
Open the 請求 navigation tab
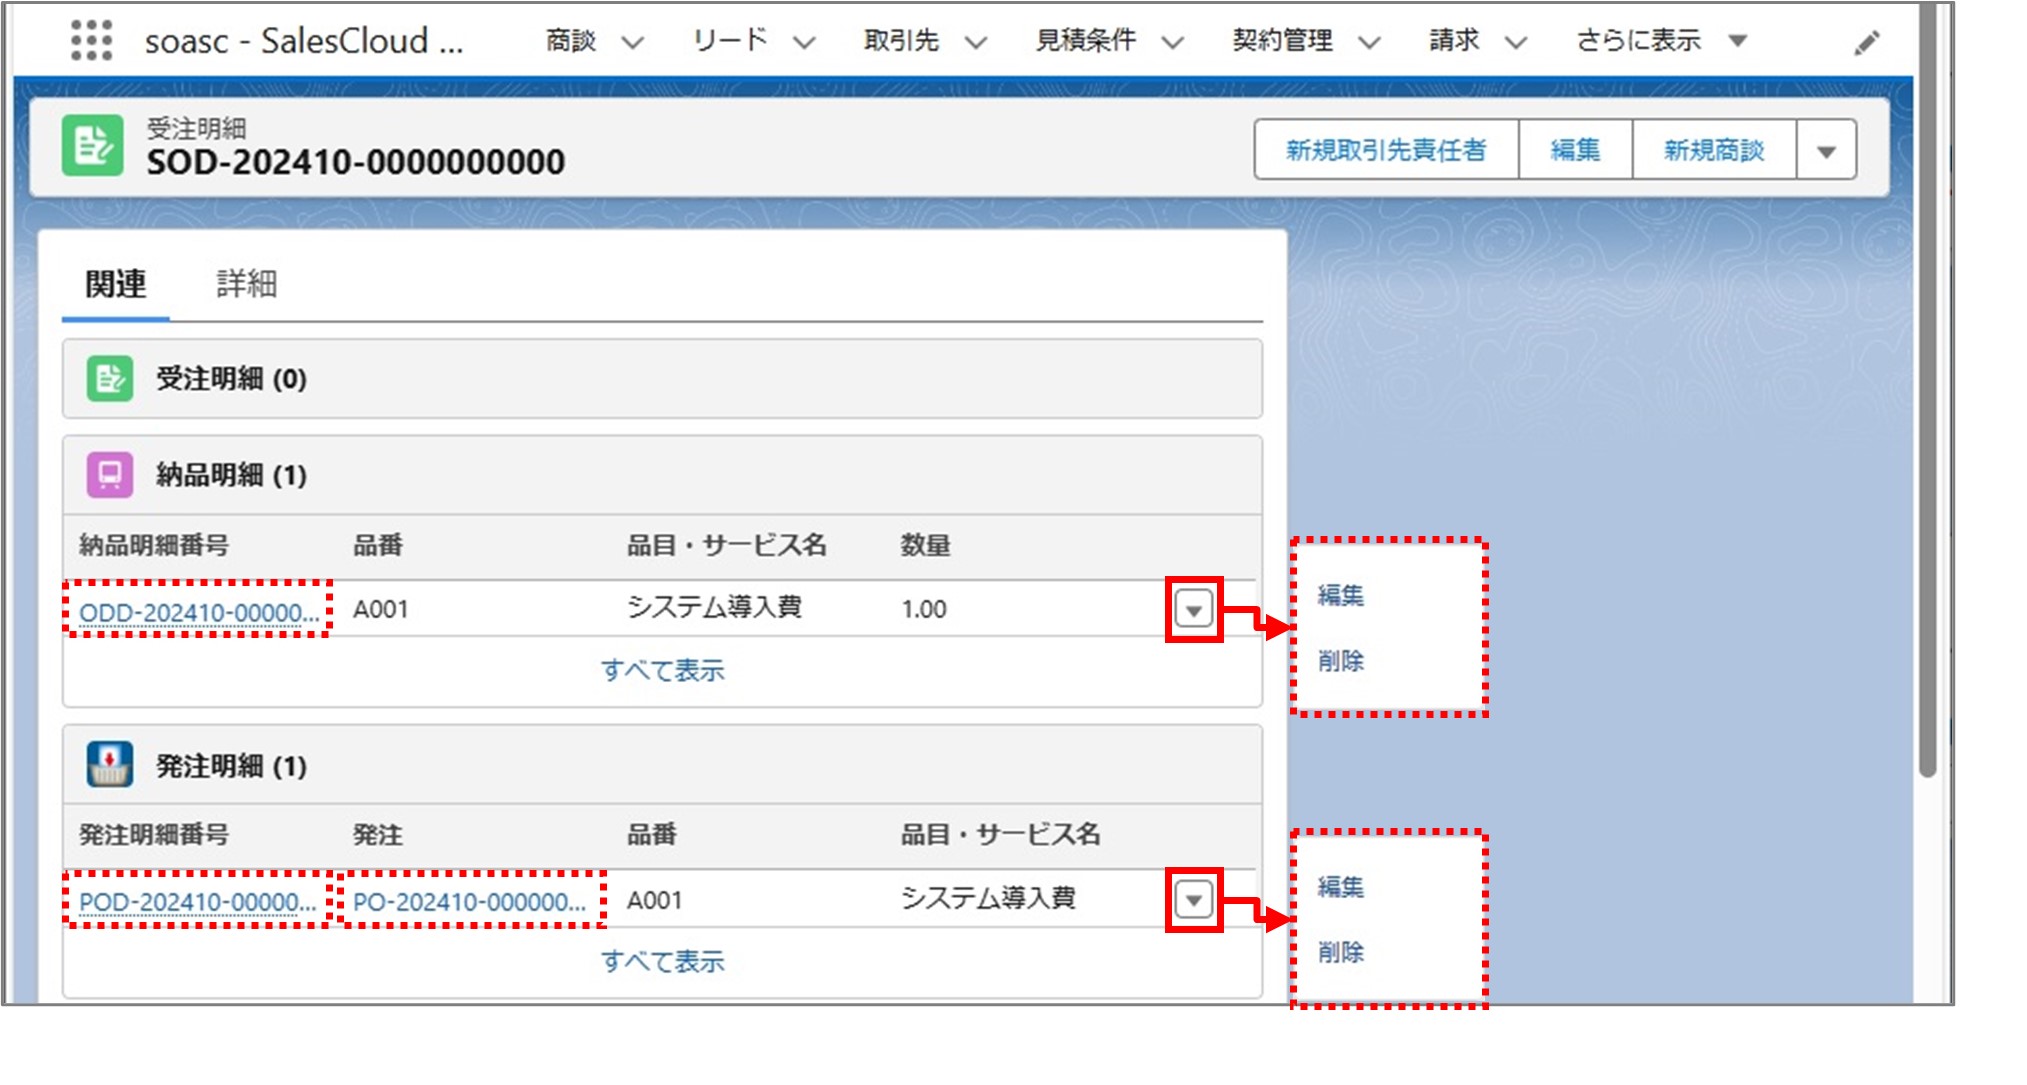click(x=1454, y=41)
